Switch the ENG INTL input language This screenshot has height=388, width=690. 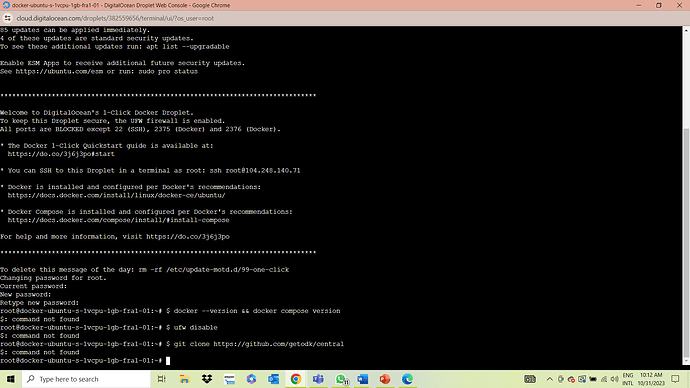coord(628,379)
